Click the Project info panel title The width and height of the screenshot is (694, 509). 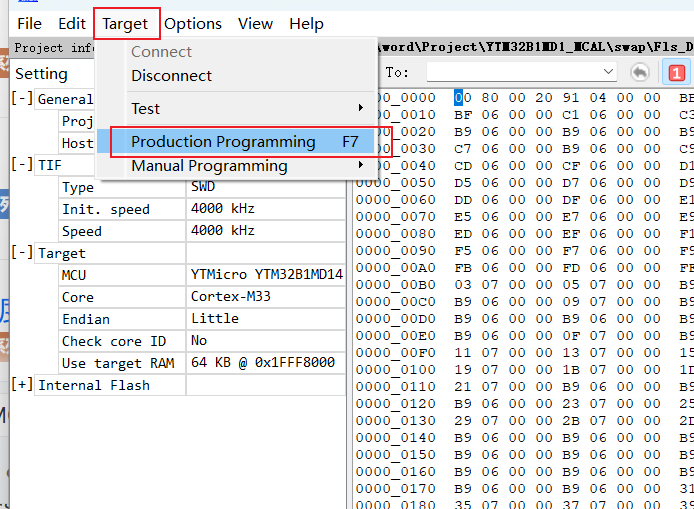[54, 47]
